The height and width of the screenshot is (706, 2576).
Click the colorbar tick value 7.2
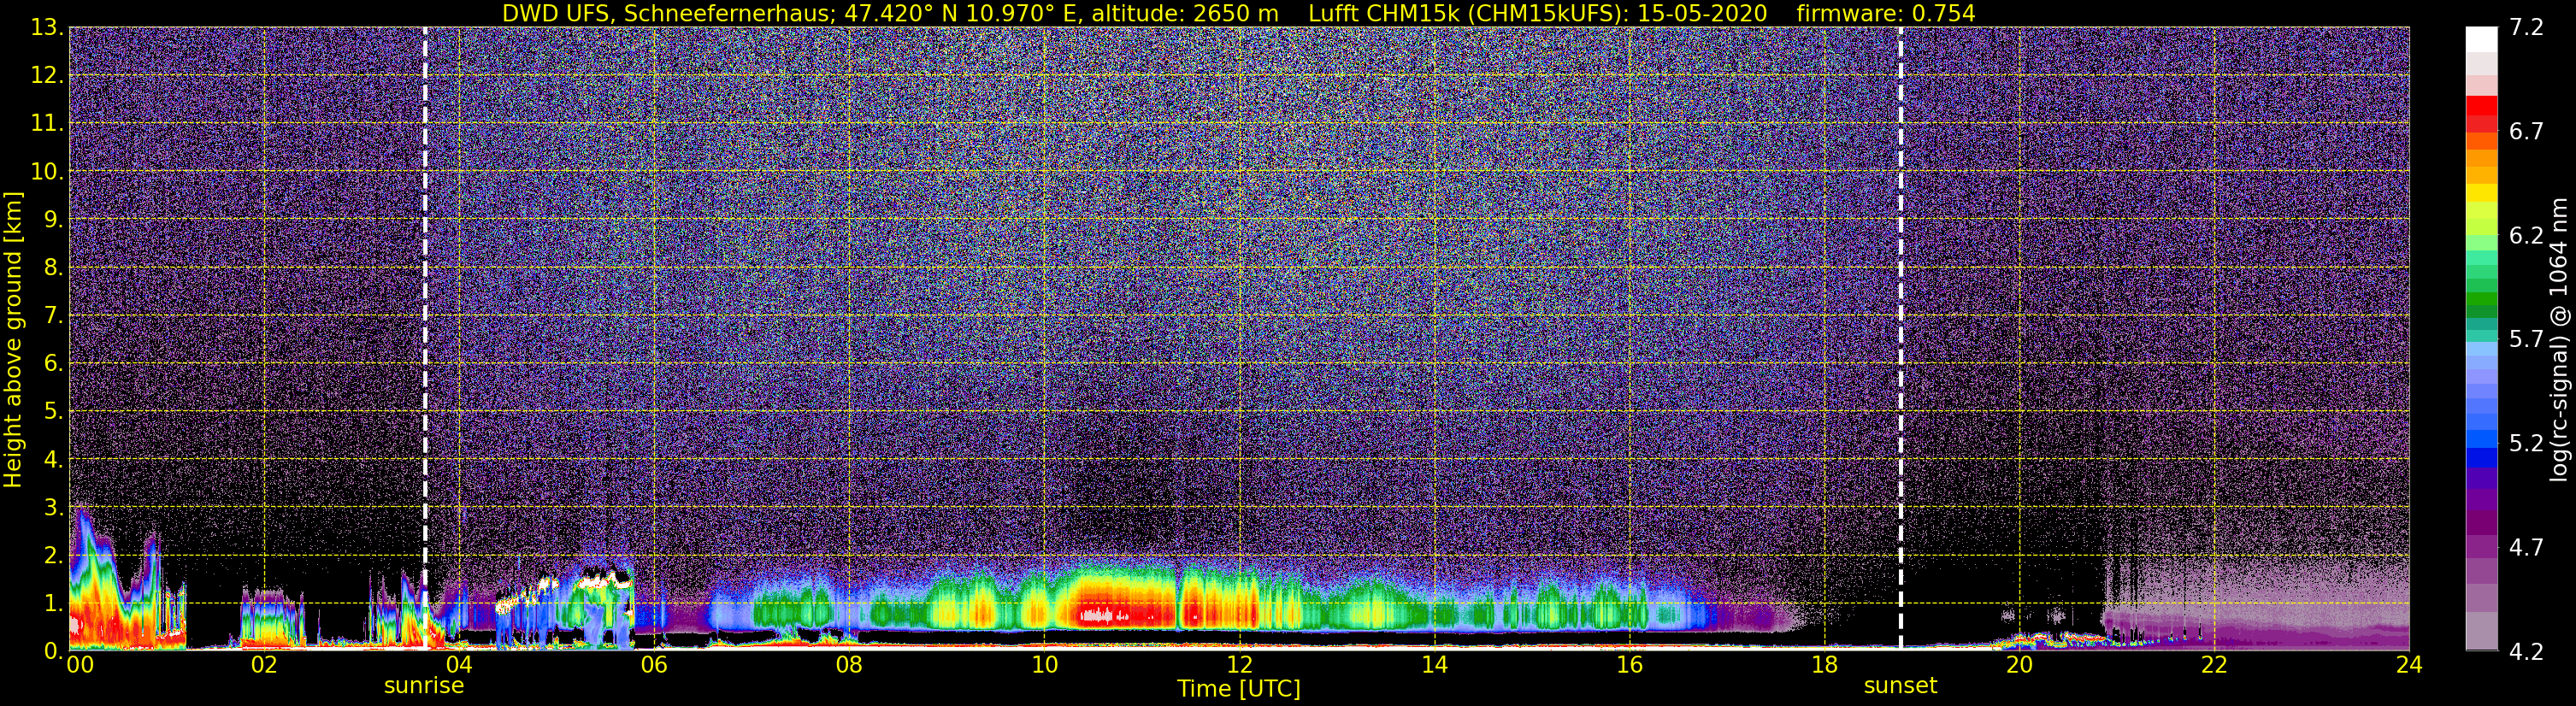pyautogui.click(x=2526, y=27)
